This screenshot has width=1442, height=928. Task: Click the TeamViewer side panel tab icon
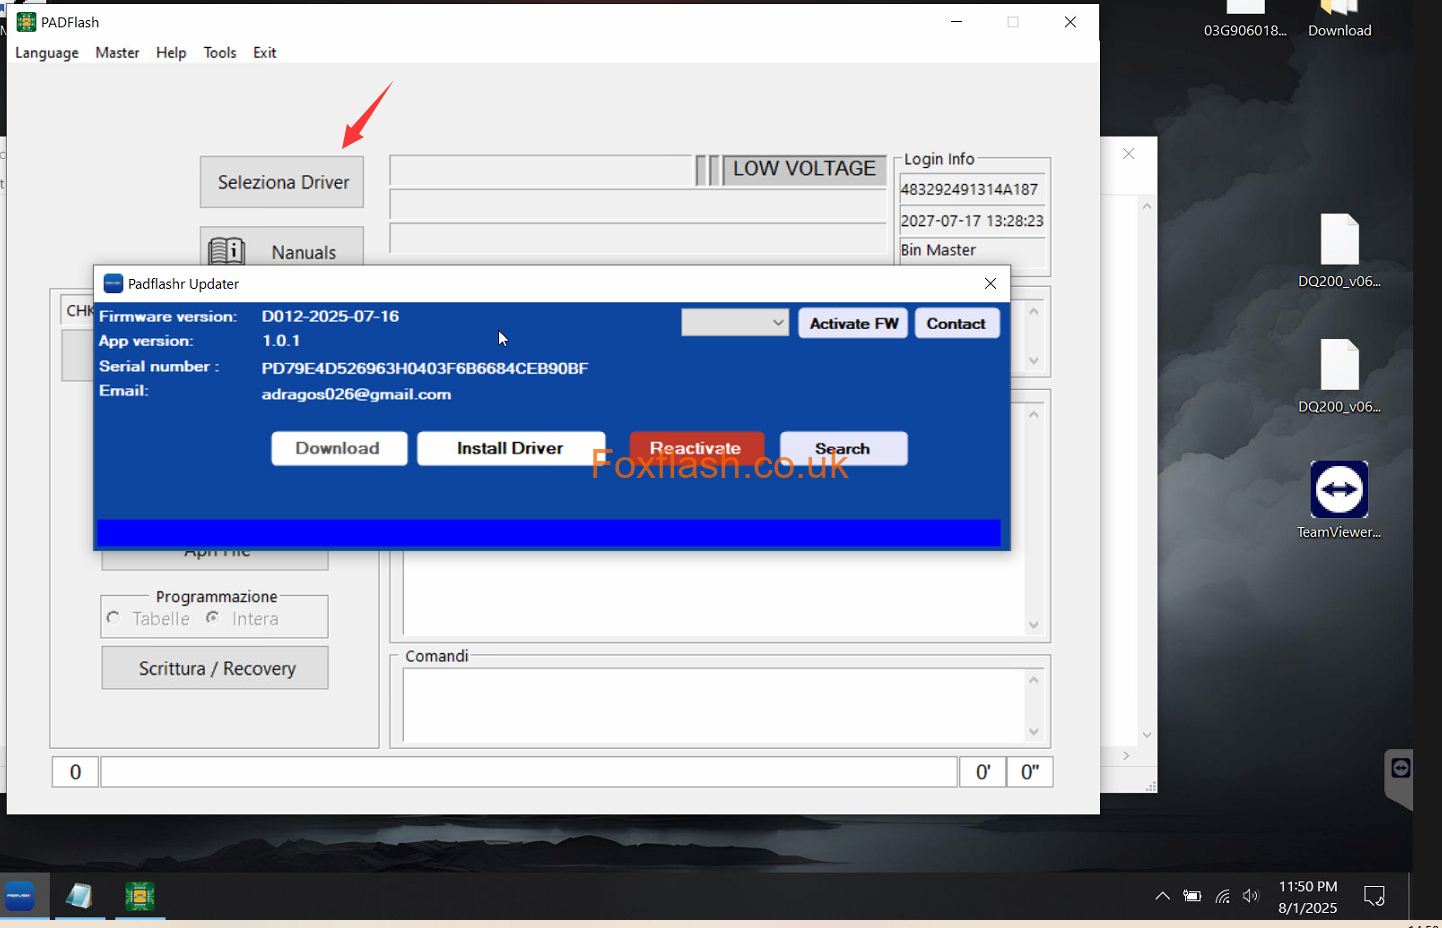pyautogui.click(x=1400, y=768)
